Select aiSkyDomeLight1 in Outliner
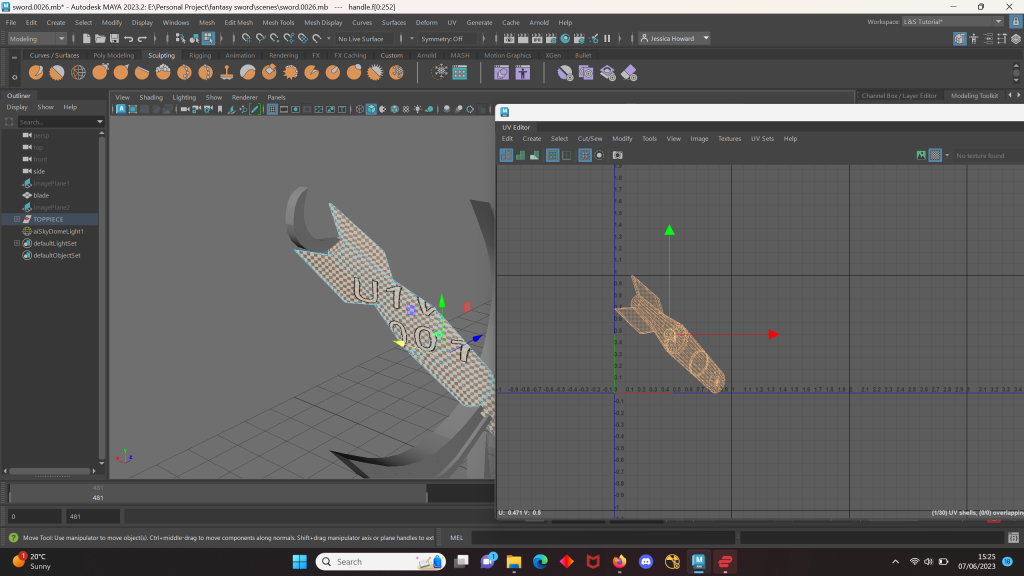1024x576 pixels. coord(58,231)
